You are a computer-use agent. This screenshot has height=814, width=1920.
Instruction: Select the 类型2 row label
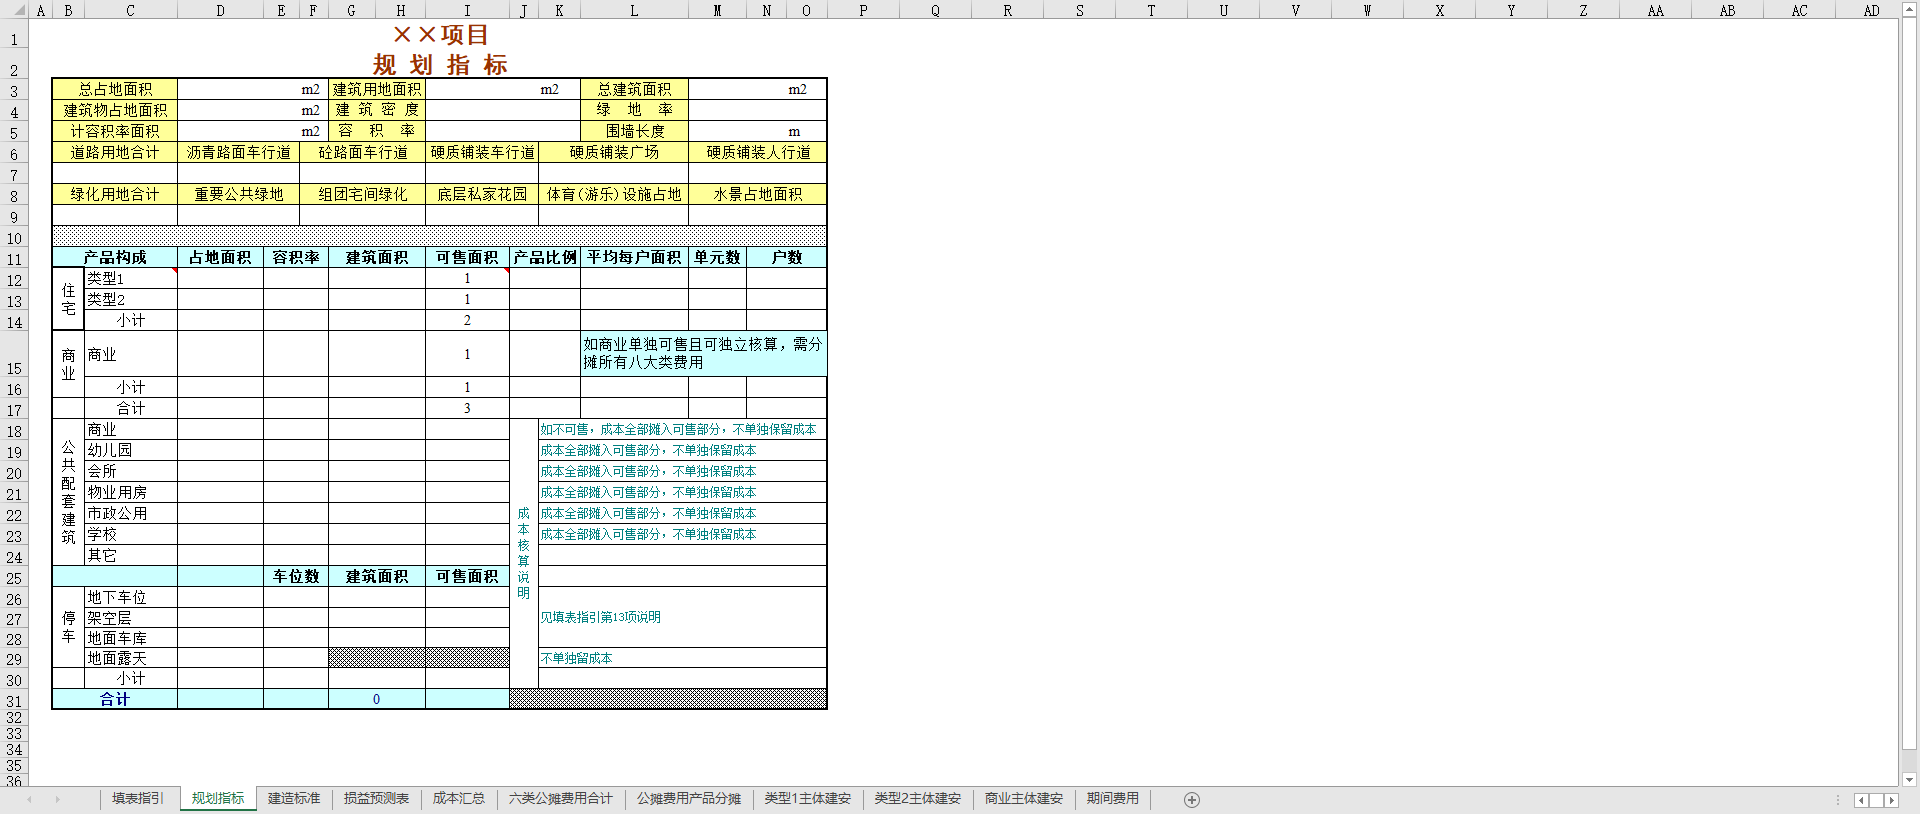(x=130, y=299)
